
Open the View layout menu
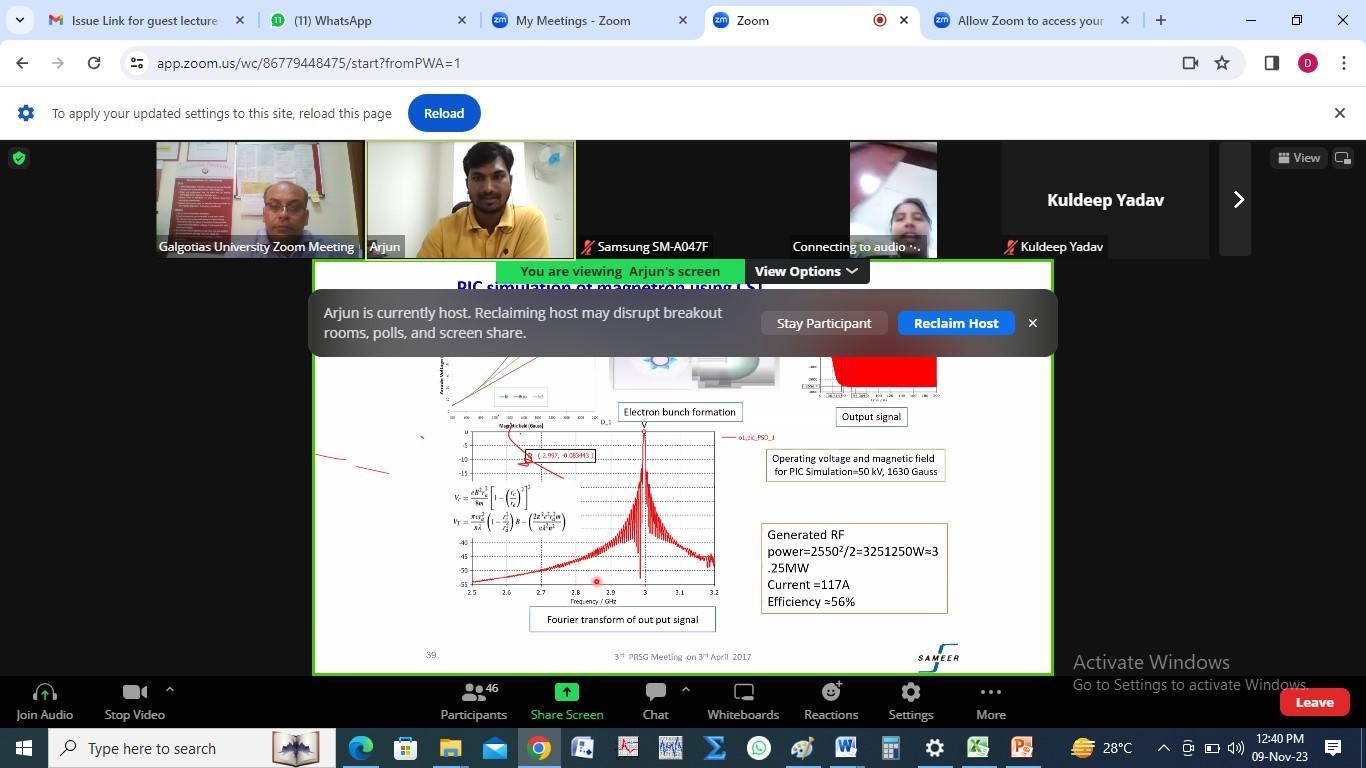1299,158
